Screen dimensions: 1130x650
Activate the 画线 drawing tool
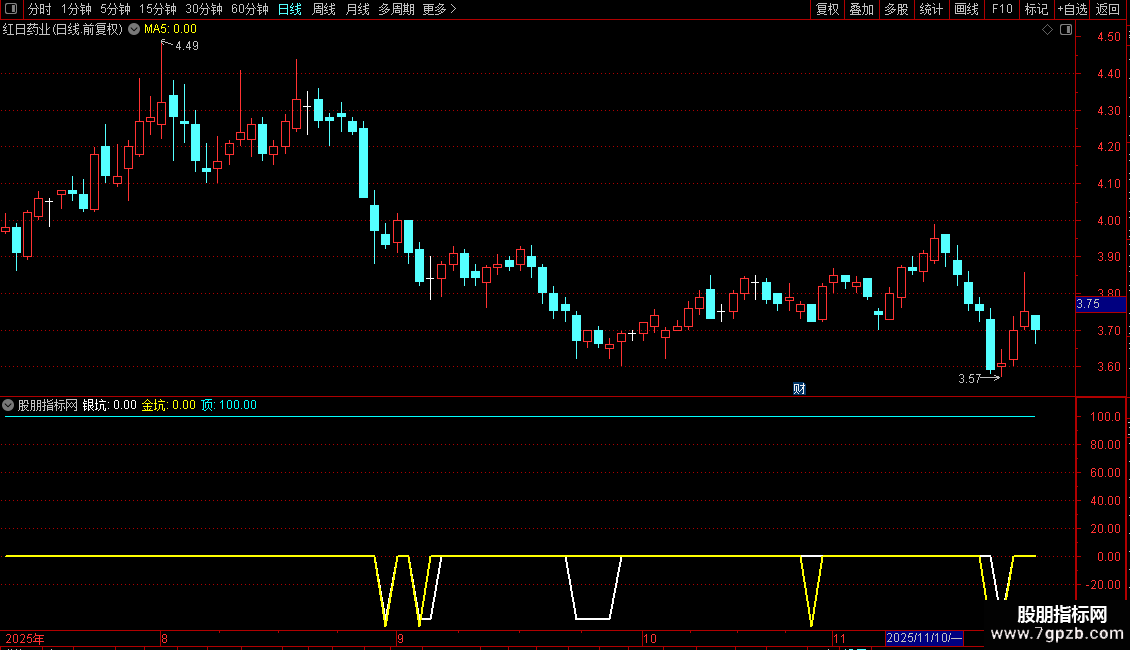pyautogui.click(x=966, y=9)
